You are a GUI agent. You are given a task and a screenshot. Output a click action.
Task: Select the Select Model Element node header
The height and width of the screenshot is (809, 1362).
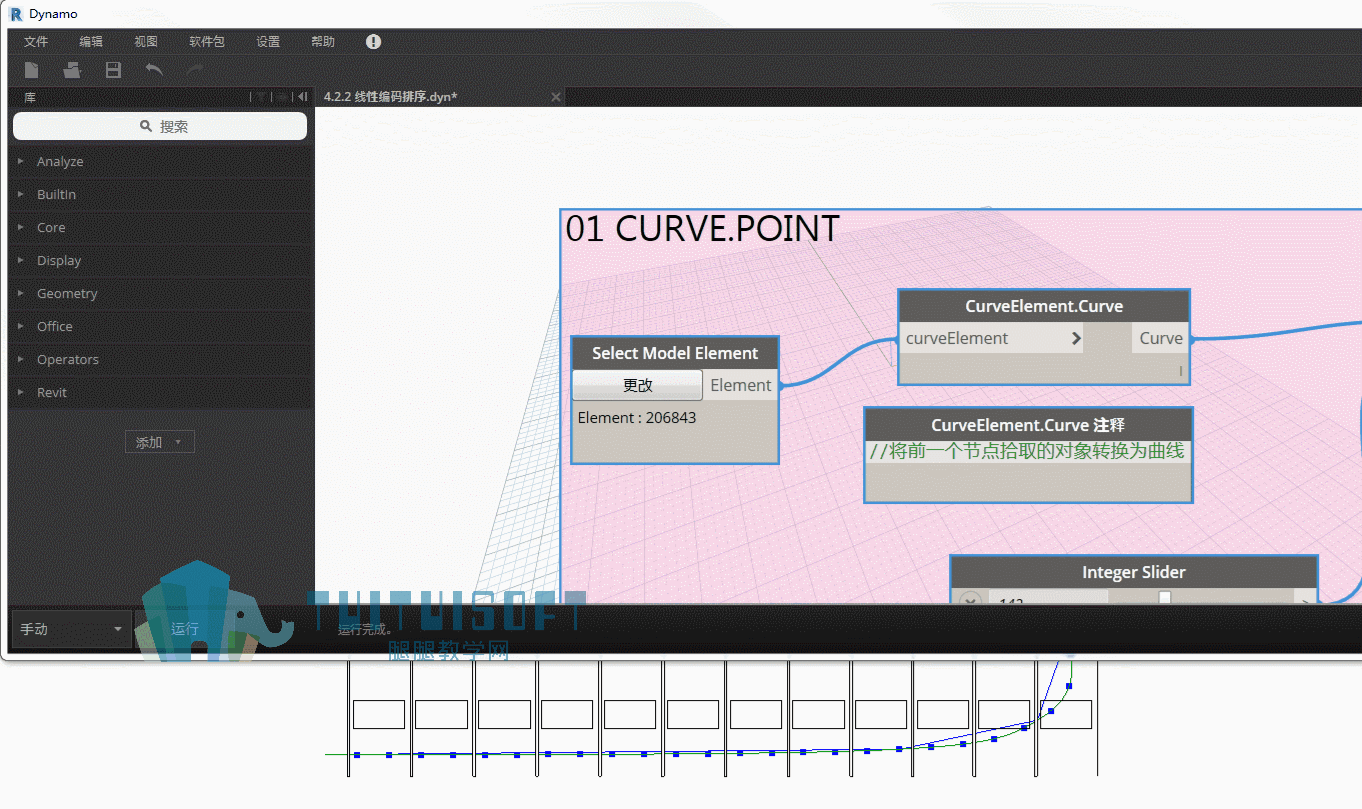675,353
